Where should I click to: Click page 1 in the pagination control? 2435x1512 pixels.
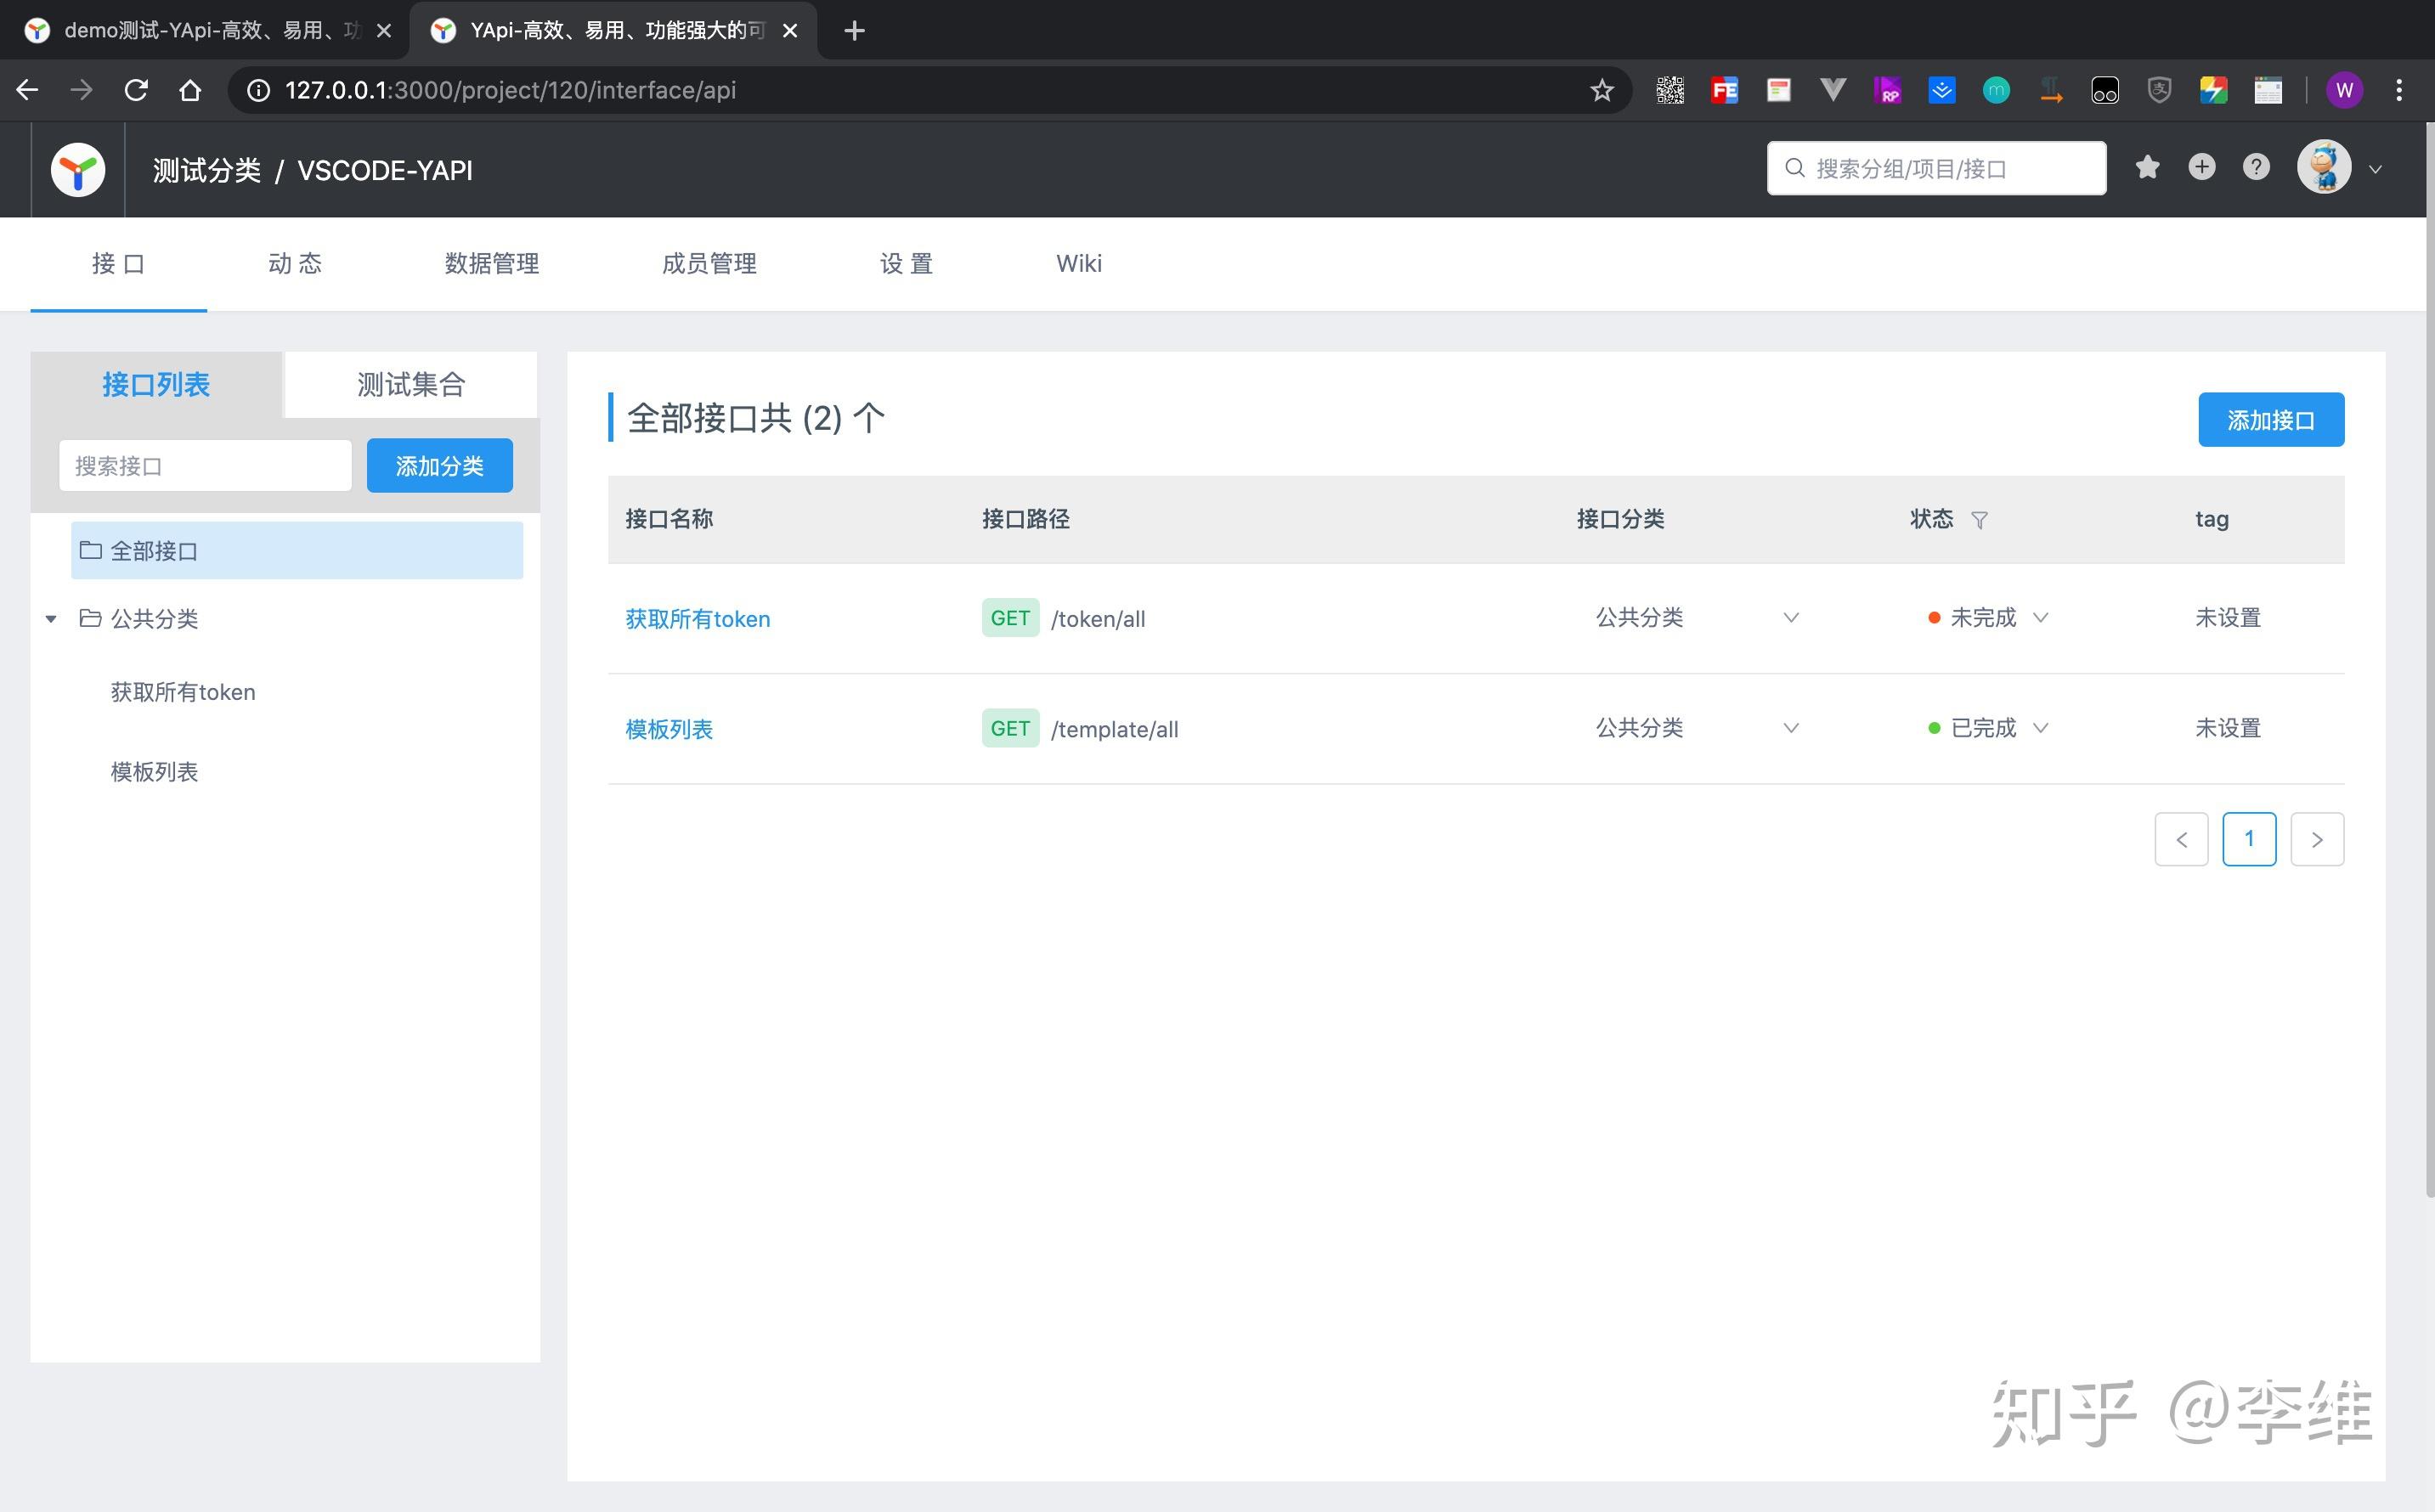[2249, 839]
